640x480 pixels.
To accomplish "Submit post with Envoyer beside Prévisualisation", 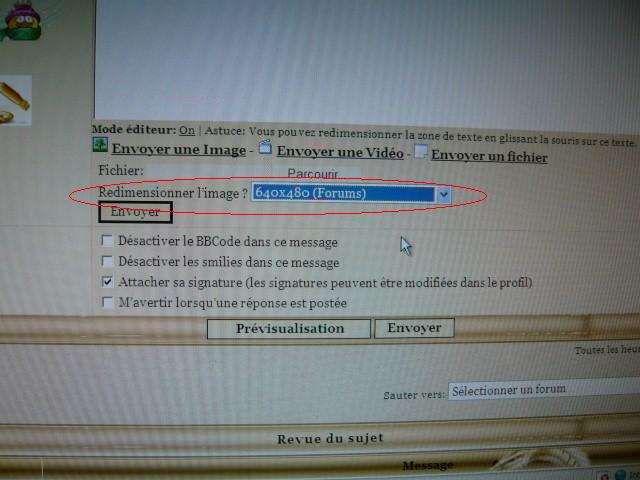I will click(414, 328).
